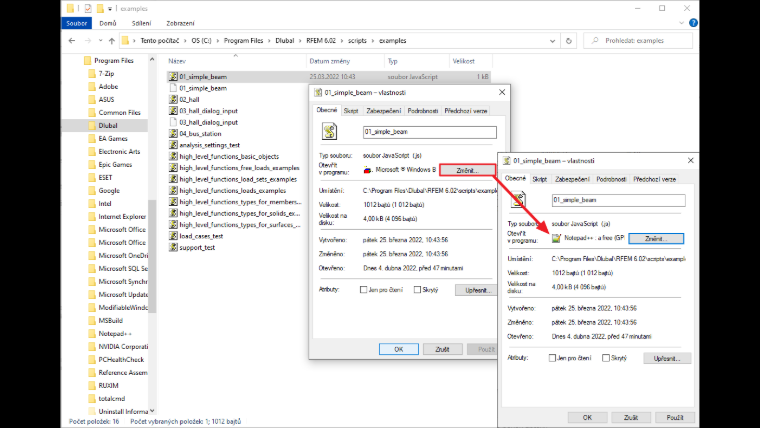
Task: Open Explorer help question mark icon
Action: [x=693, y=23]
